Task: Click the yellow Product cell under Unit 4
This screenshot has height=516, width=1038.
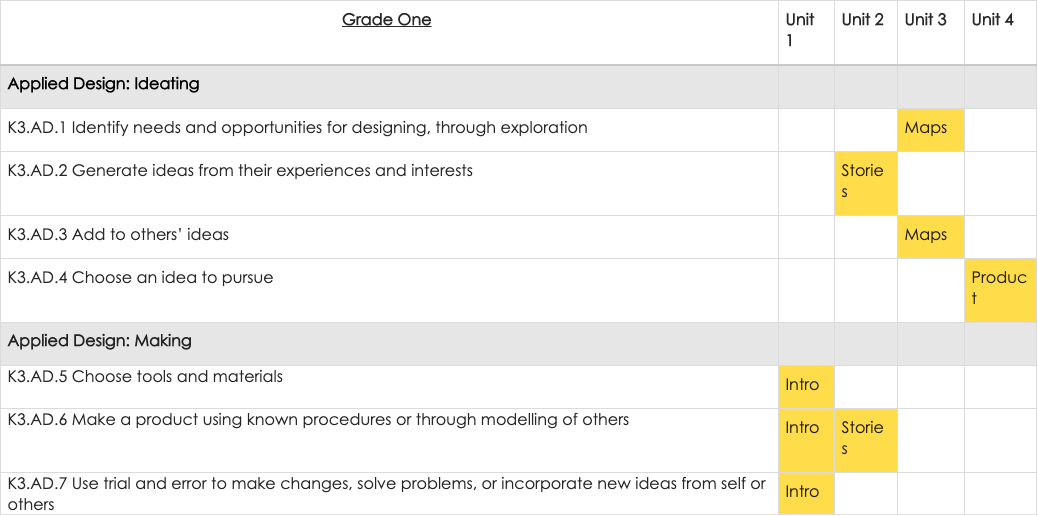Action: pos(999,289)
